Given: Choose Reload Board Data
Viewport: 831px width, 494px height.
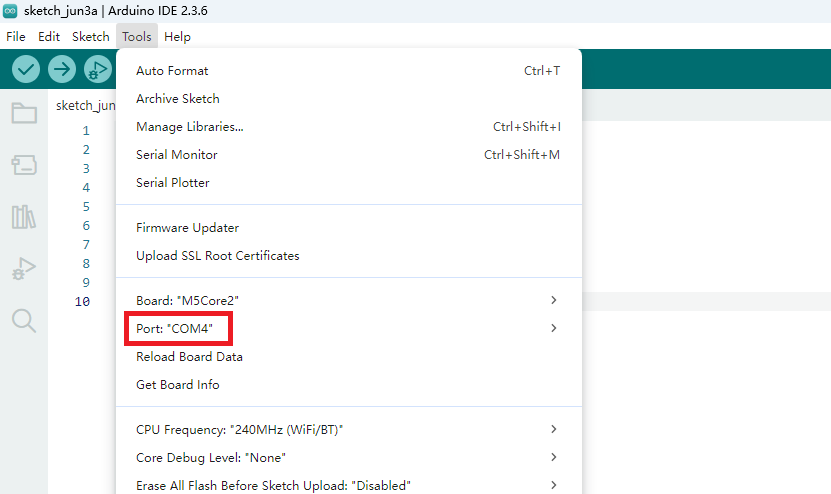Looking at the screenshot, I should click(349, 357).
